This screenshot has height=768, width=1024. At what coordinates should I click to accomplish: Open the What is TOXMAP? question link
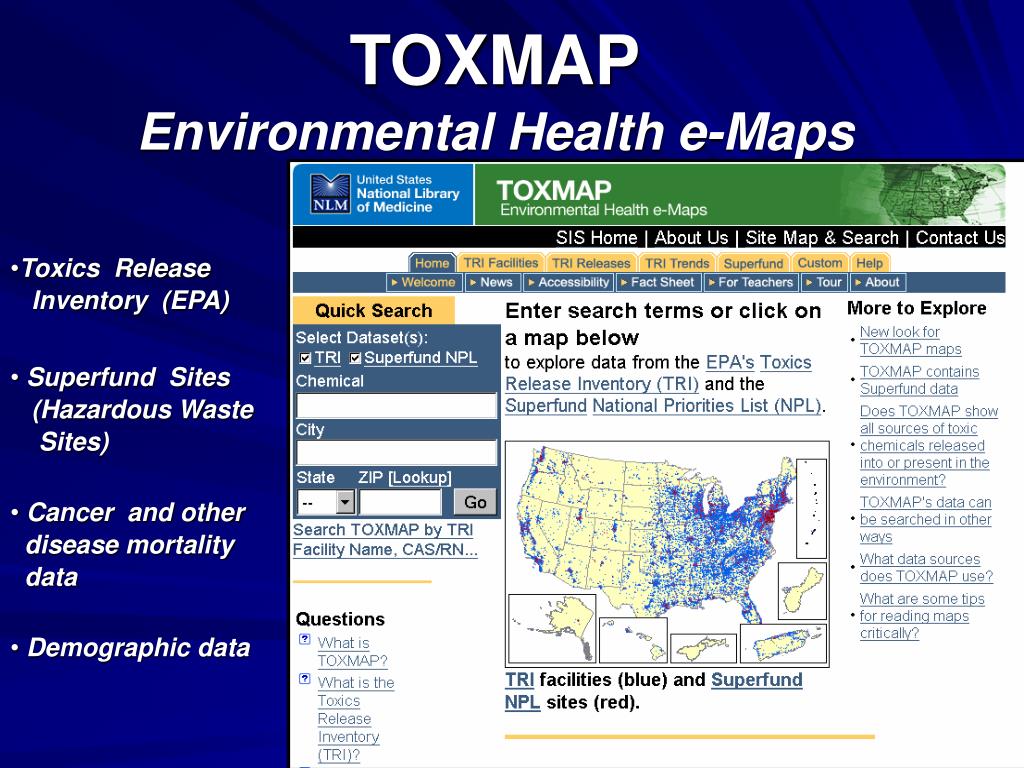pyautogui.click(x=352, y=652)
